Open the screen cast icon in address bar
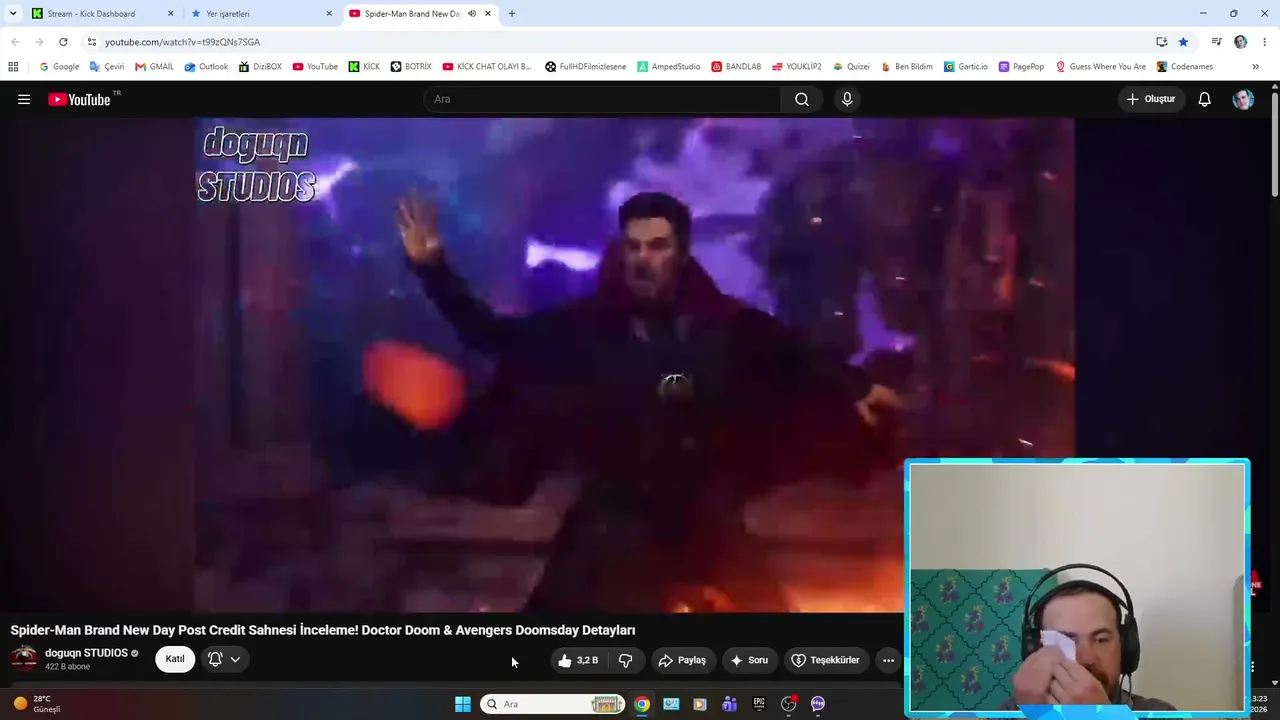The height and width of the screenshot is (720, 1280). (x=1162, y=42)
